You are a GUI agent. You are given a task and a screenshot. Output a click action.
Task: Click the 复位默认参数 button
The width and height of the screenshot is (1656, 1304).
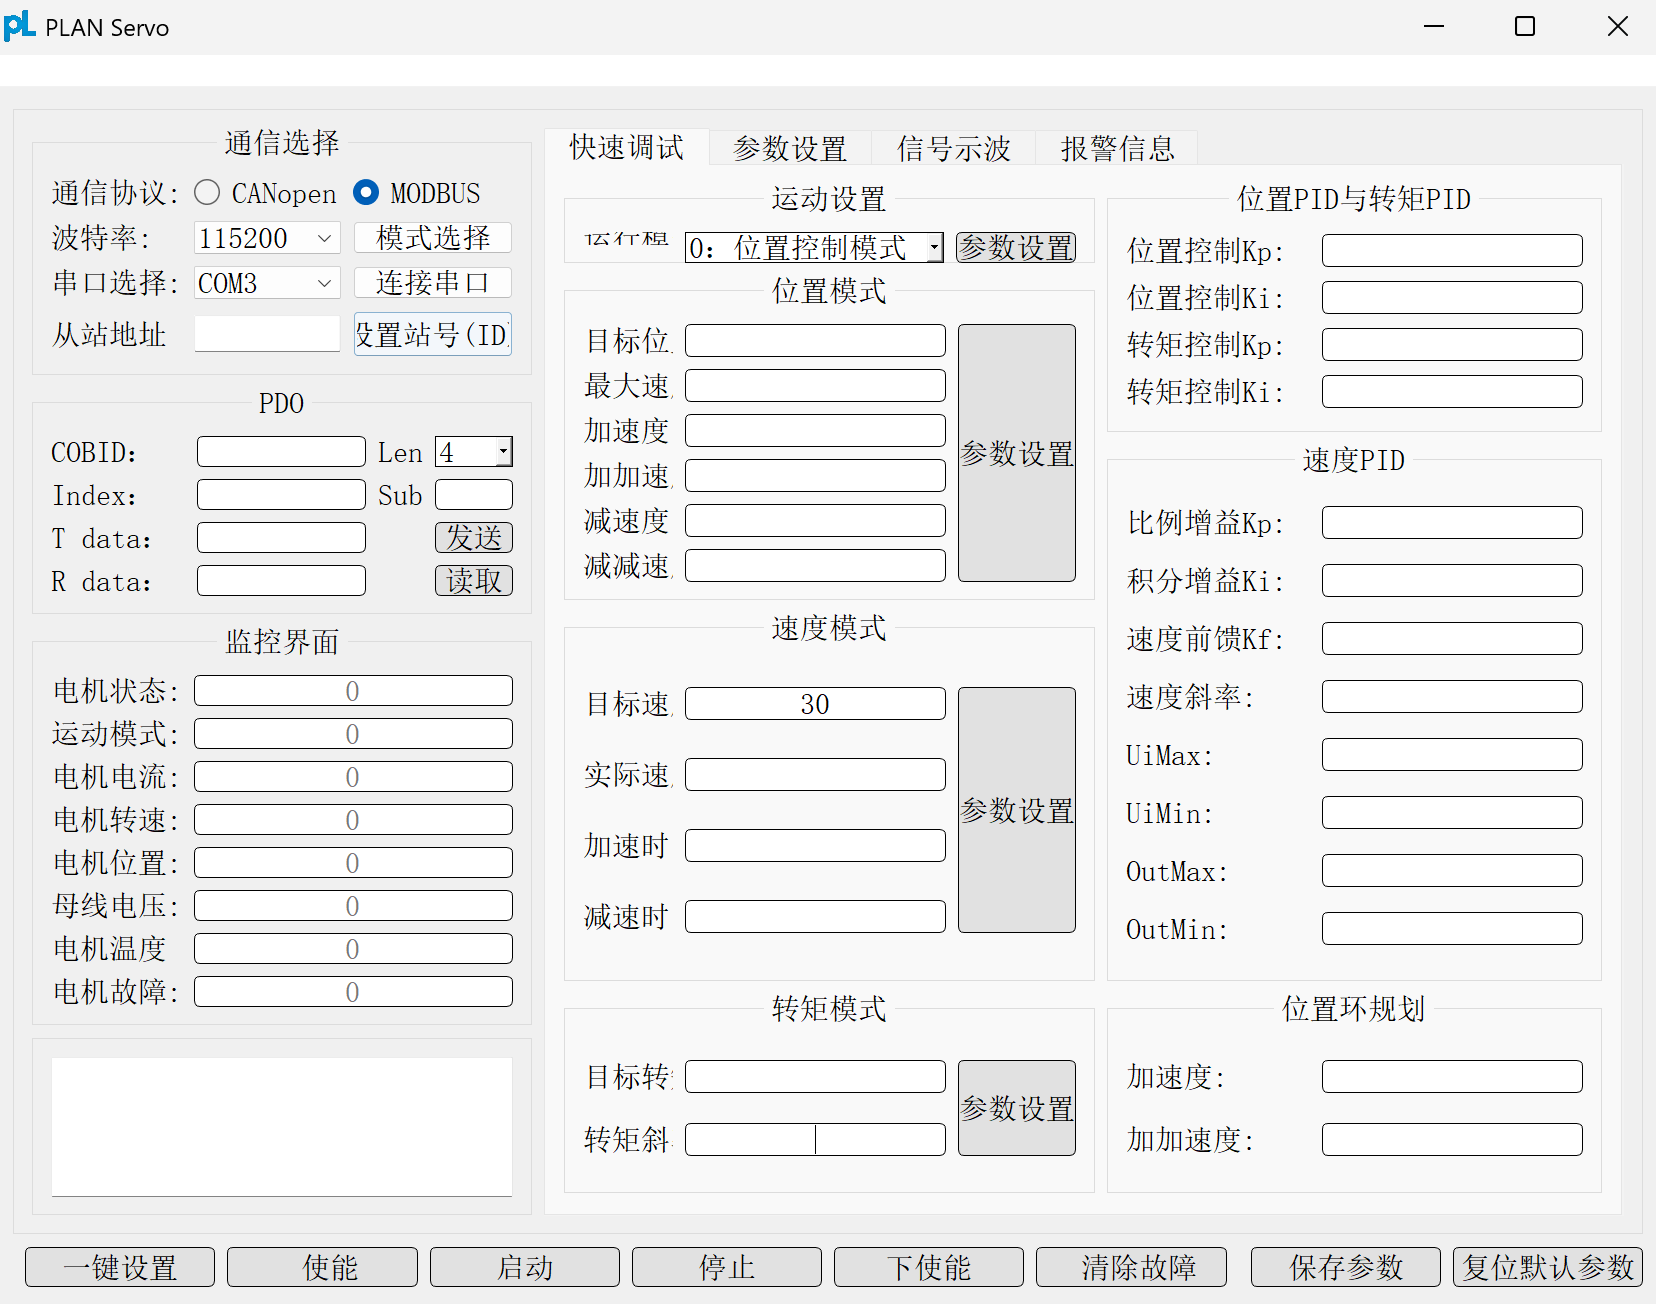coord(1548,1267)
